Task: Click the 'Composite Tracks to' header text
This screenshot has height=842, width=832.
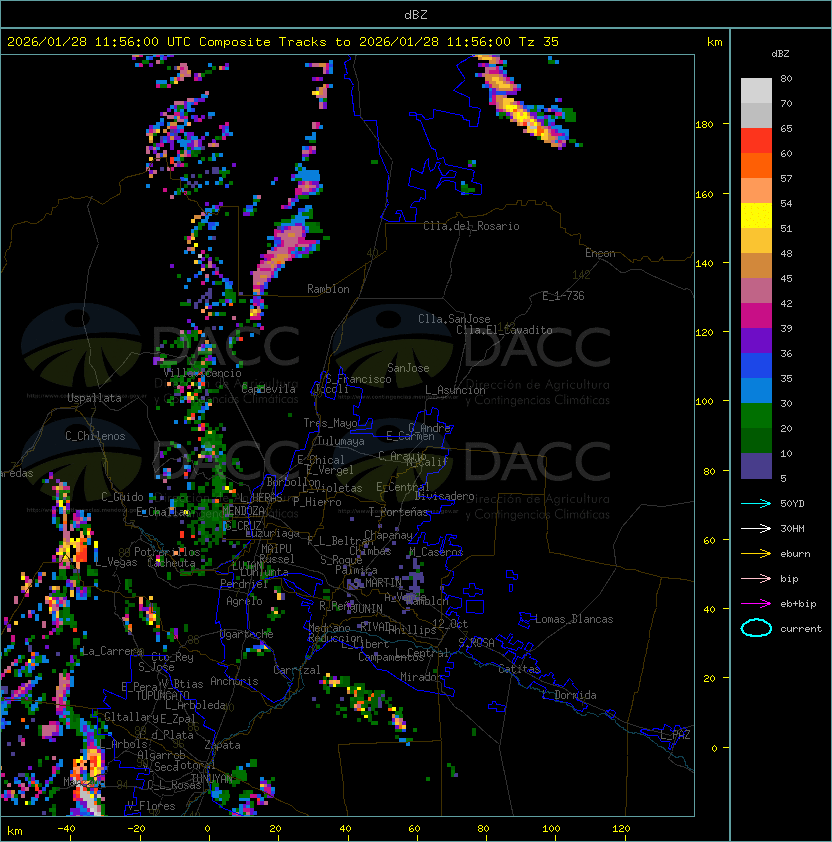Action: [x=277, y=42]
